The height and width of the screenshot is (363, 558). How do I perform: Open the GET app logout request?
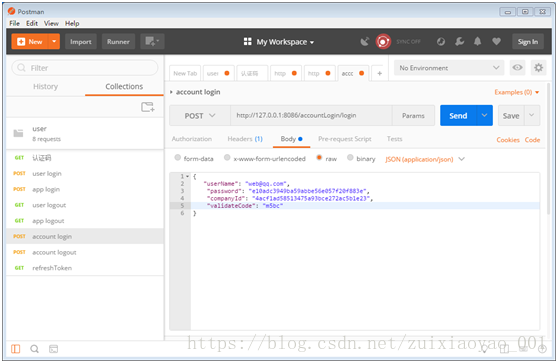coord(85,221)
